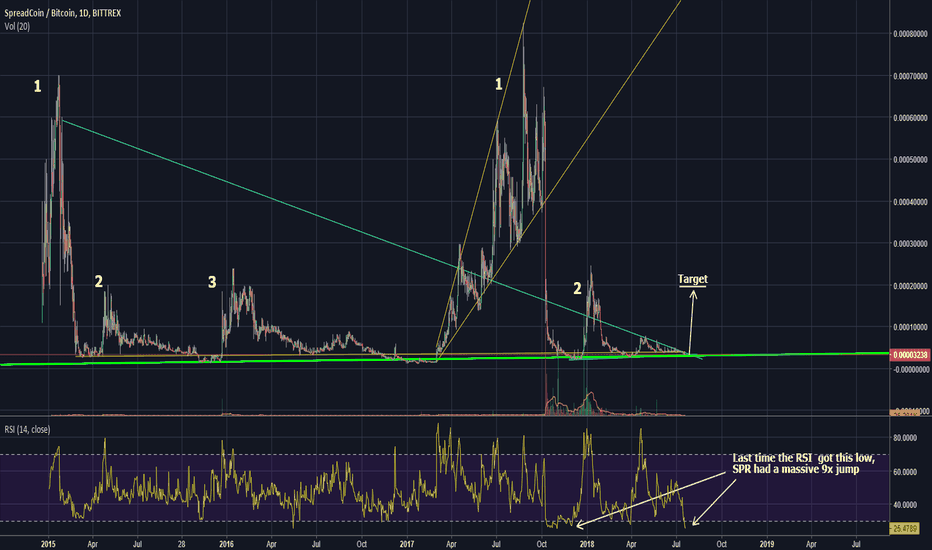The width and height of the screenshot is (932, 550).
Task: Click the last Jul label after 2019
Action: click(857, 544)
